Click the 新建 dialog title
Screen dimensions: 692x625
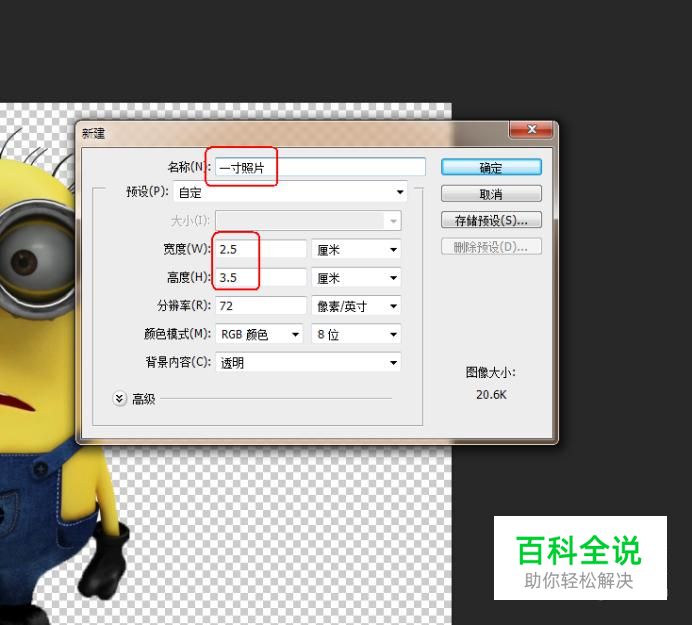click(94, 133)
